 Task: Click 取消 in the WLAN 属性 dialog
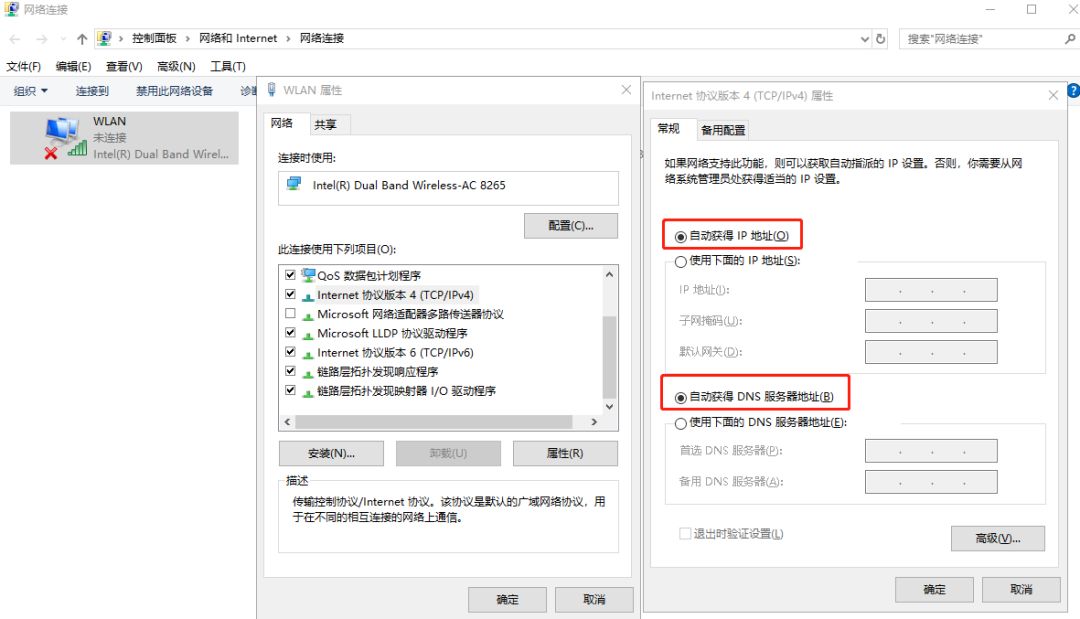pos(594,600)
